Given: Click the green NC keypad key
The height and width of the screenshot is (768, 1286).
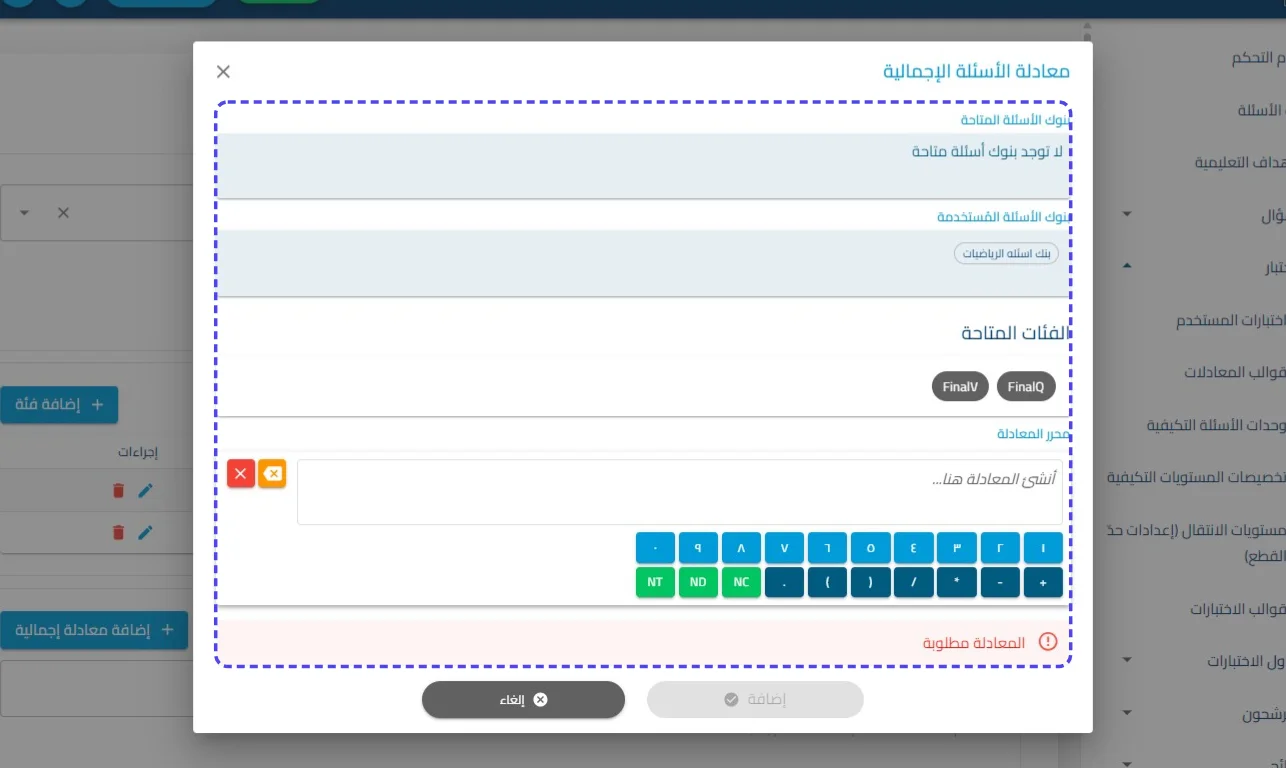Looking at the screenshot, I should pos(741,582).
